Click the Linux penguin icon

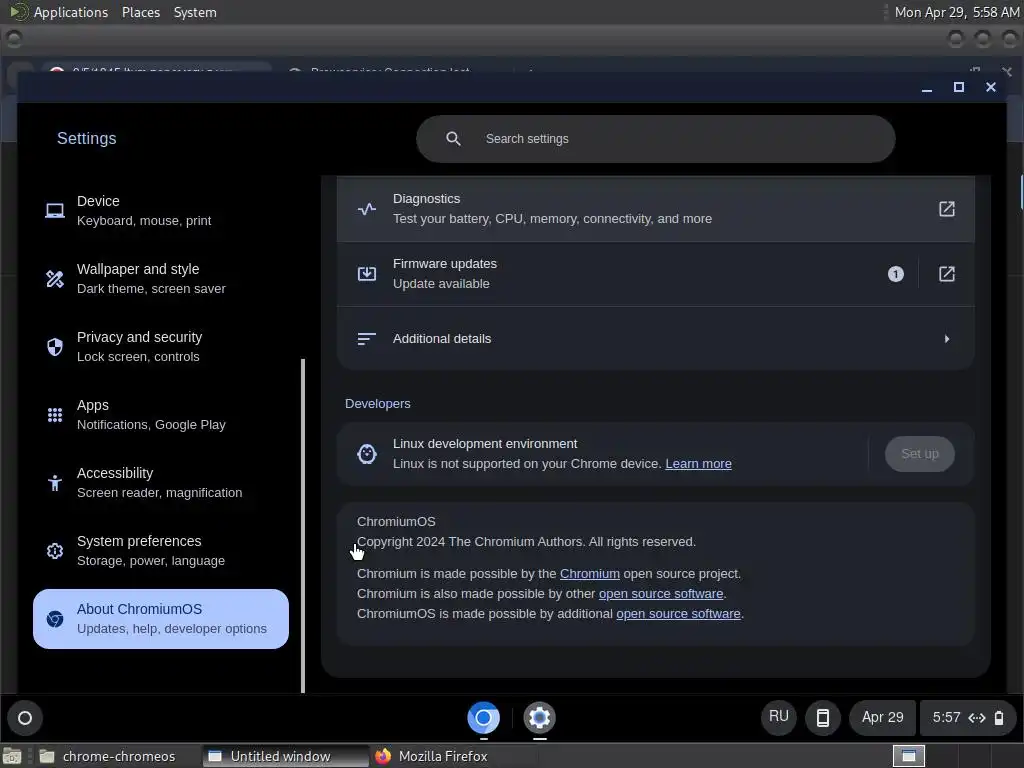click(x=367, y=453)
